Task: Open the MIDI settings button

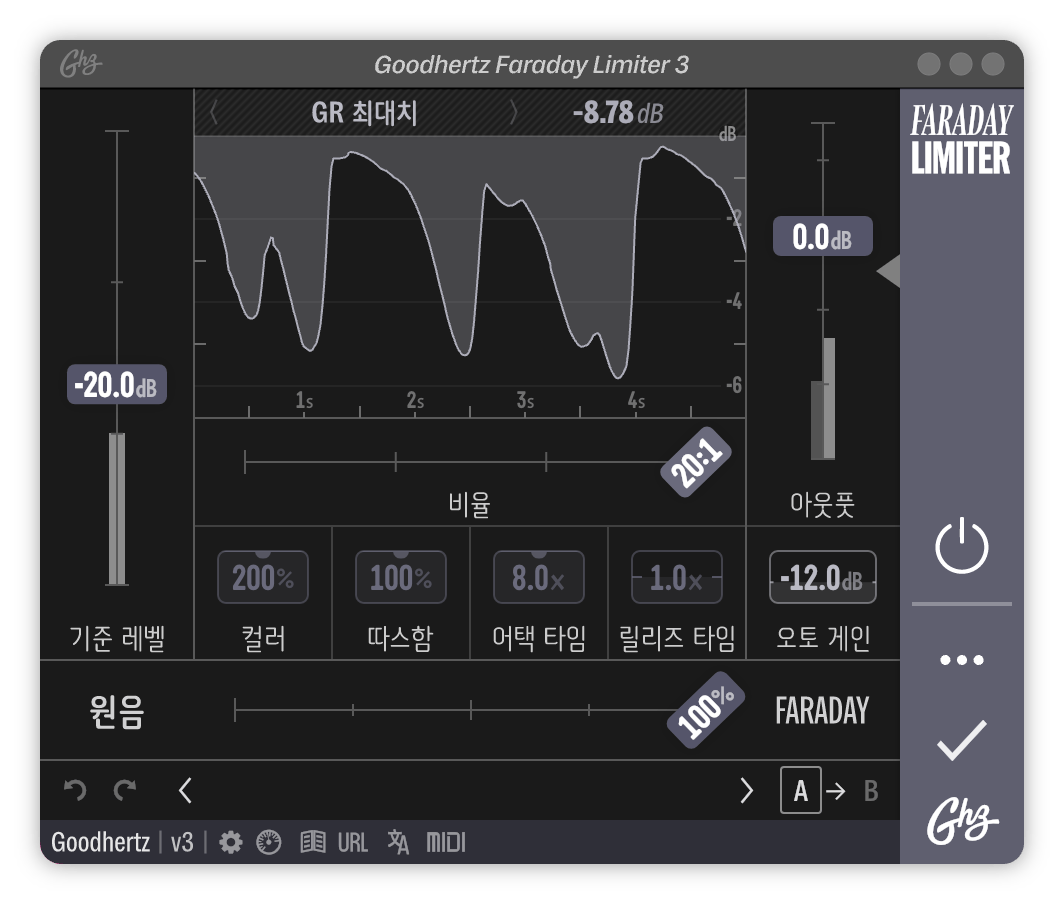Action: coord(446,842)
